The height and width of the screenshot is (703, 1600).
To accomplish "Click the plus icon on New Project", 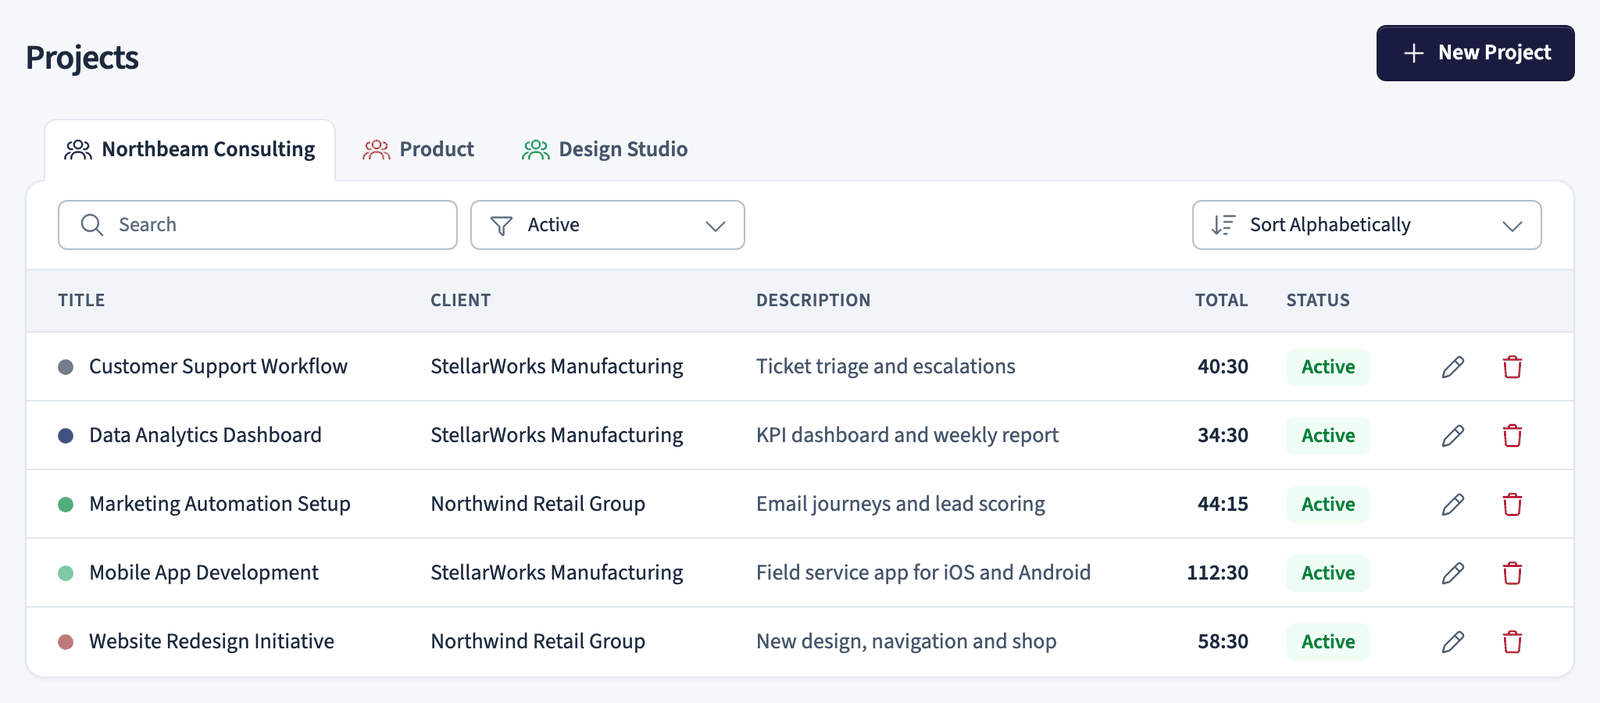I will click(1413, 53).
